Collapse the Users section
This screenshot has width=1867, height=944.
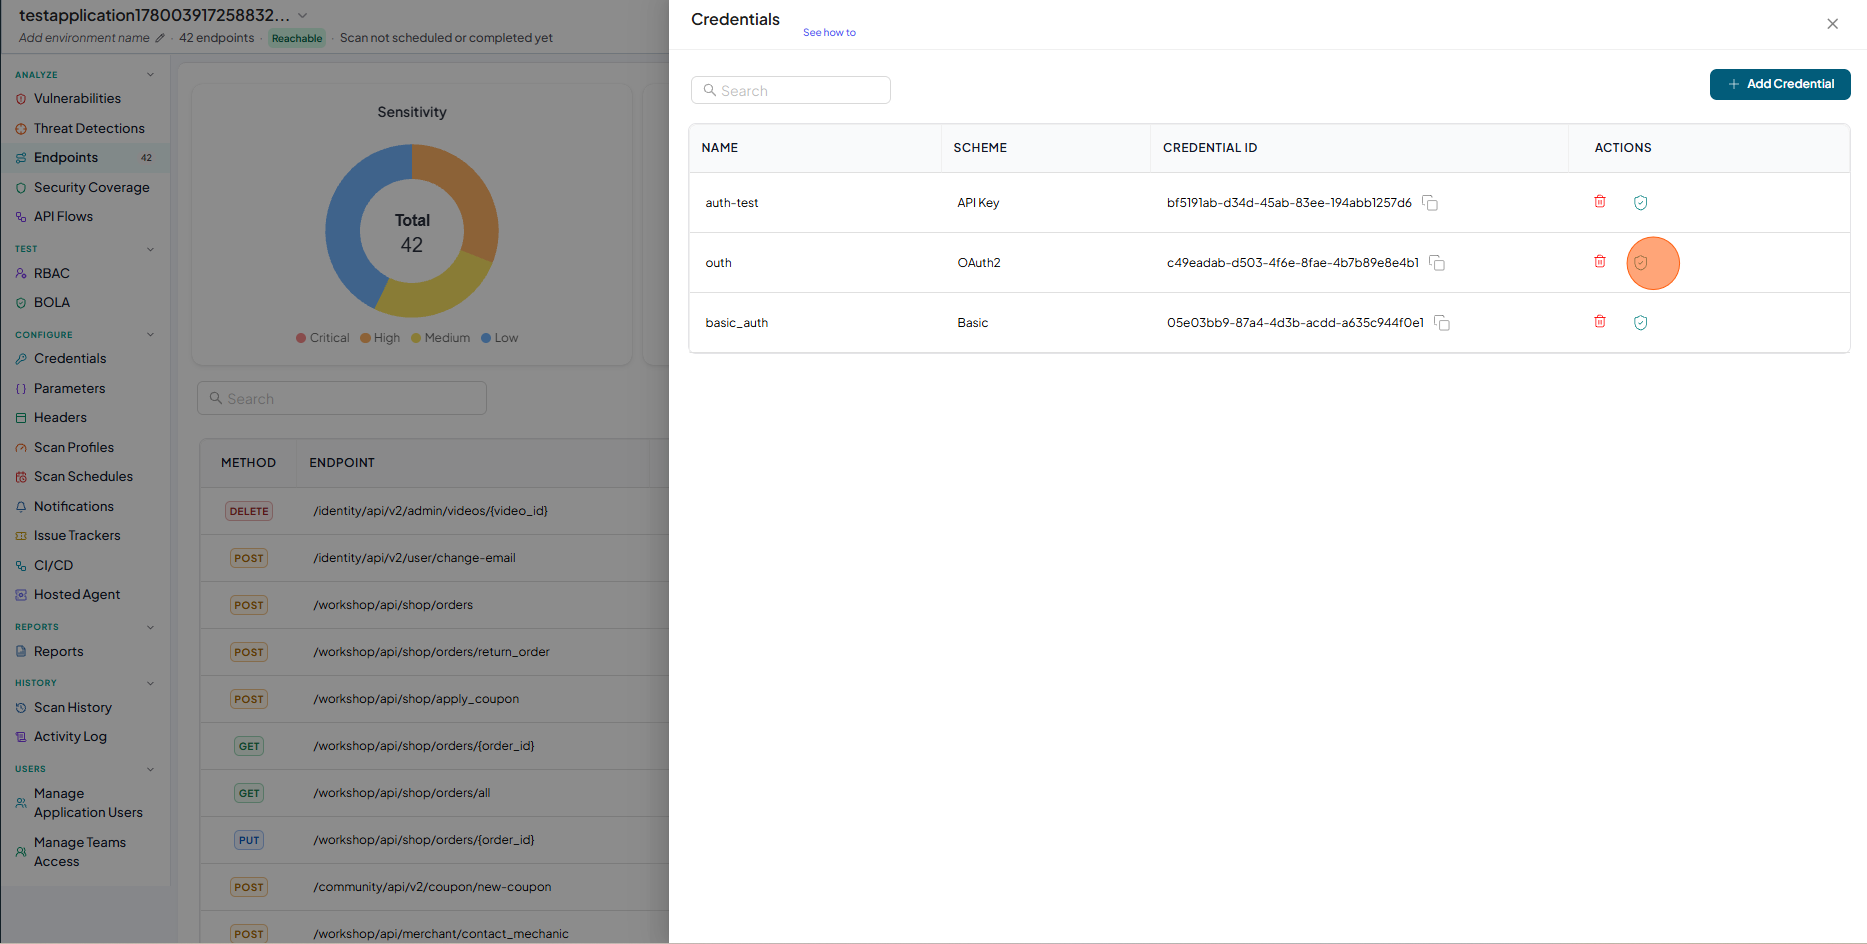coord(151,769)
